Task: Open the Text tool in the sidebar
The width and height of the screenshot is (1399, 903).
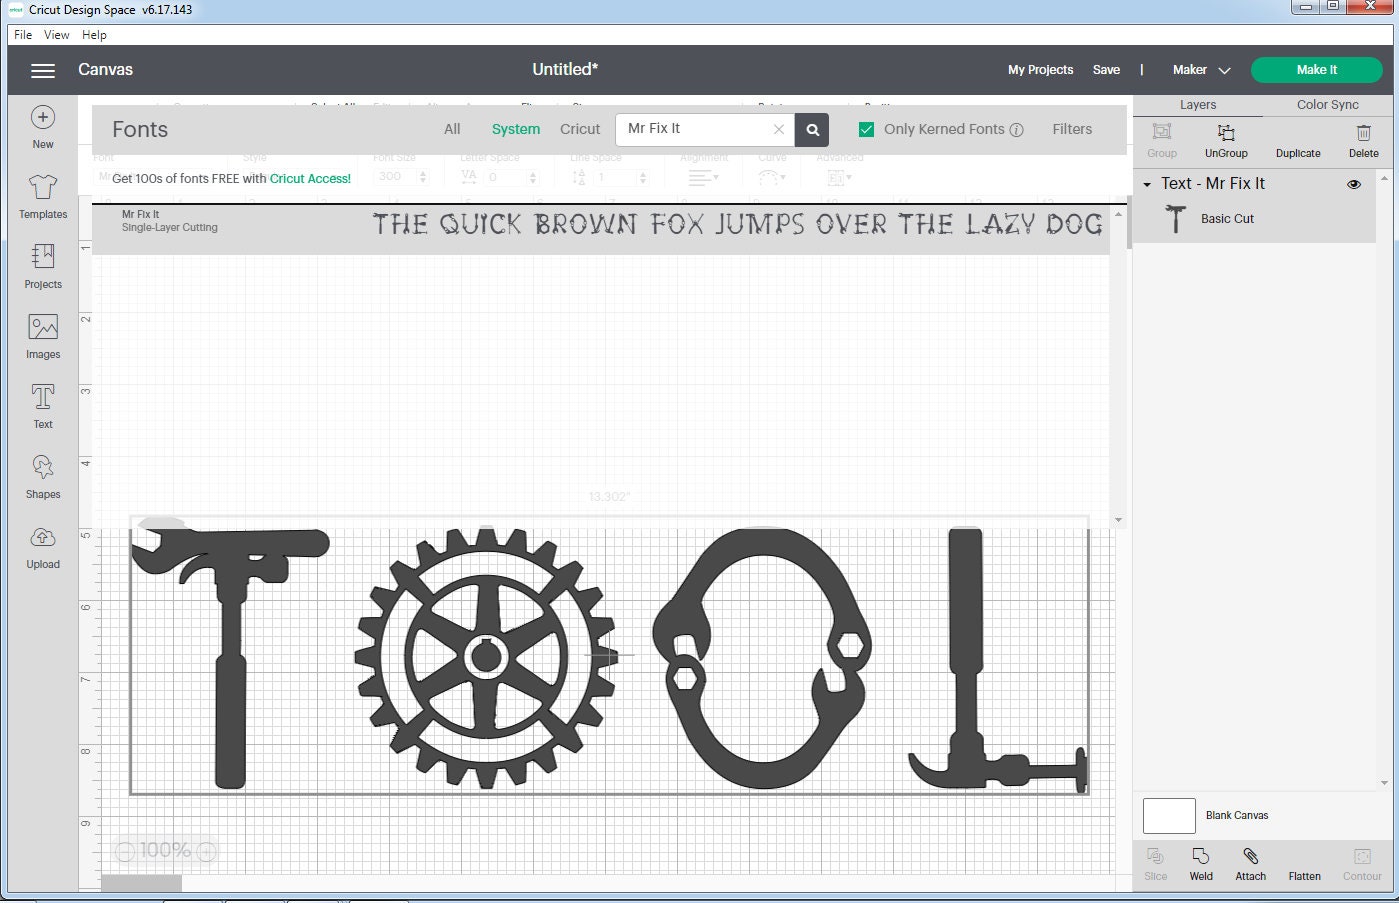Action: click(x=42, y=405)
